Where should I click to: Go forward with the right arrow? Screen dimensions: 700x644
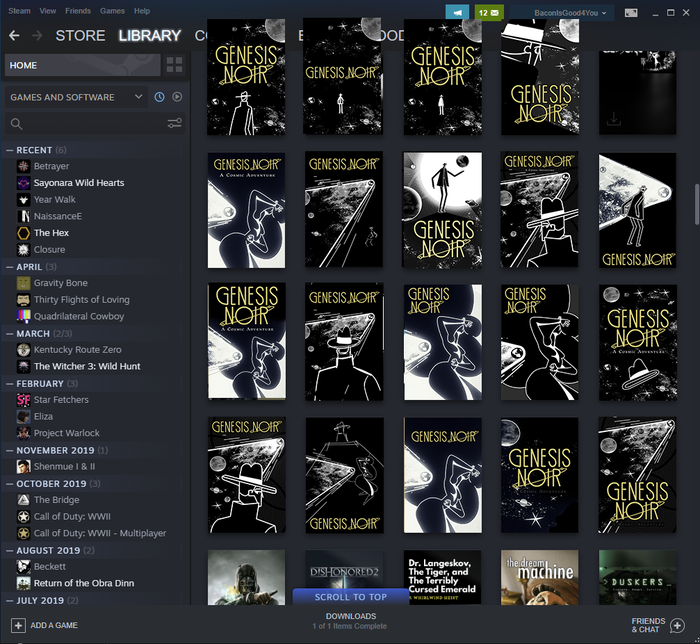click(x=38, y=36)
